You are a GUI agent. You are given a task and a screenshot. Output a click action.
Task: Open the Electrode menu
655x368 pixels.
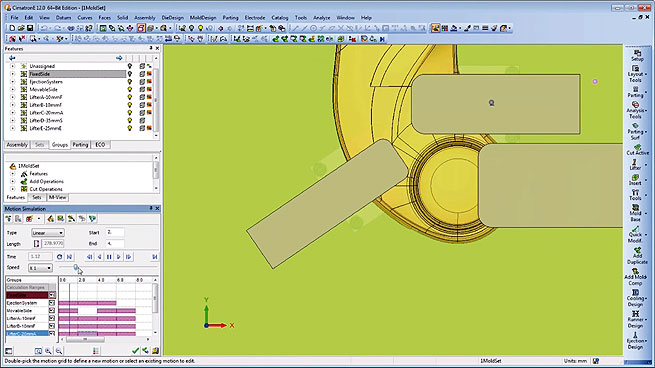click(x=255, y=18)
